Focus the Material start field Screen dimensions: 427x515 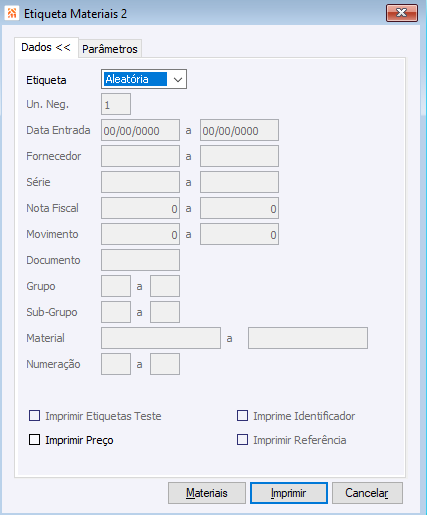point(161,338)
